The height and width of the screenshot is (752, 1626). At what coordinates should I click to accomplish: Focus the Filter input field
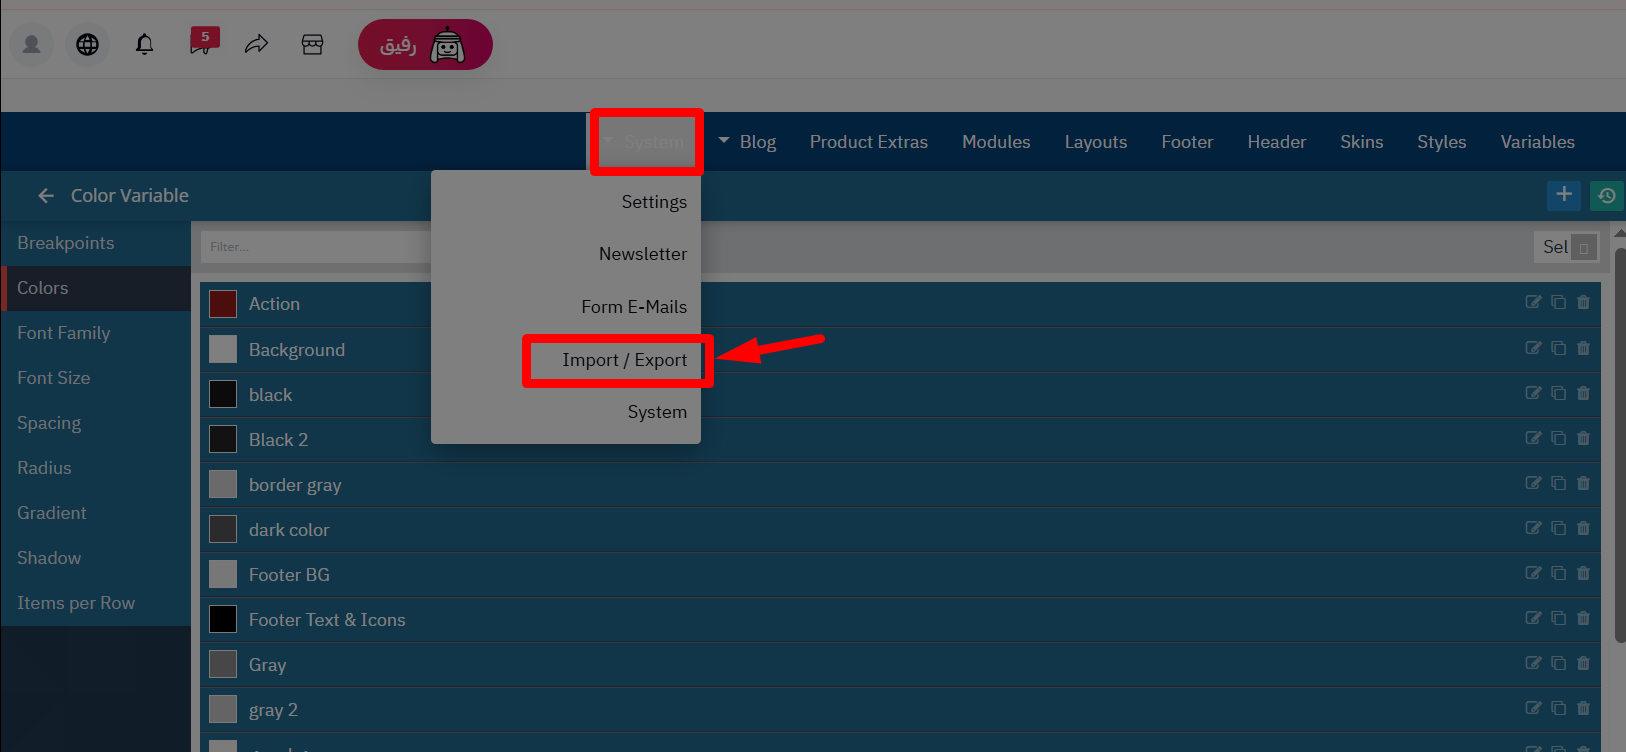point(316,247)
